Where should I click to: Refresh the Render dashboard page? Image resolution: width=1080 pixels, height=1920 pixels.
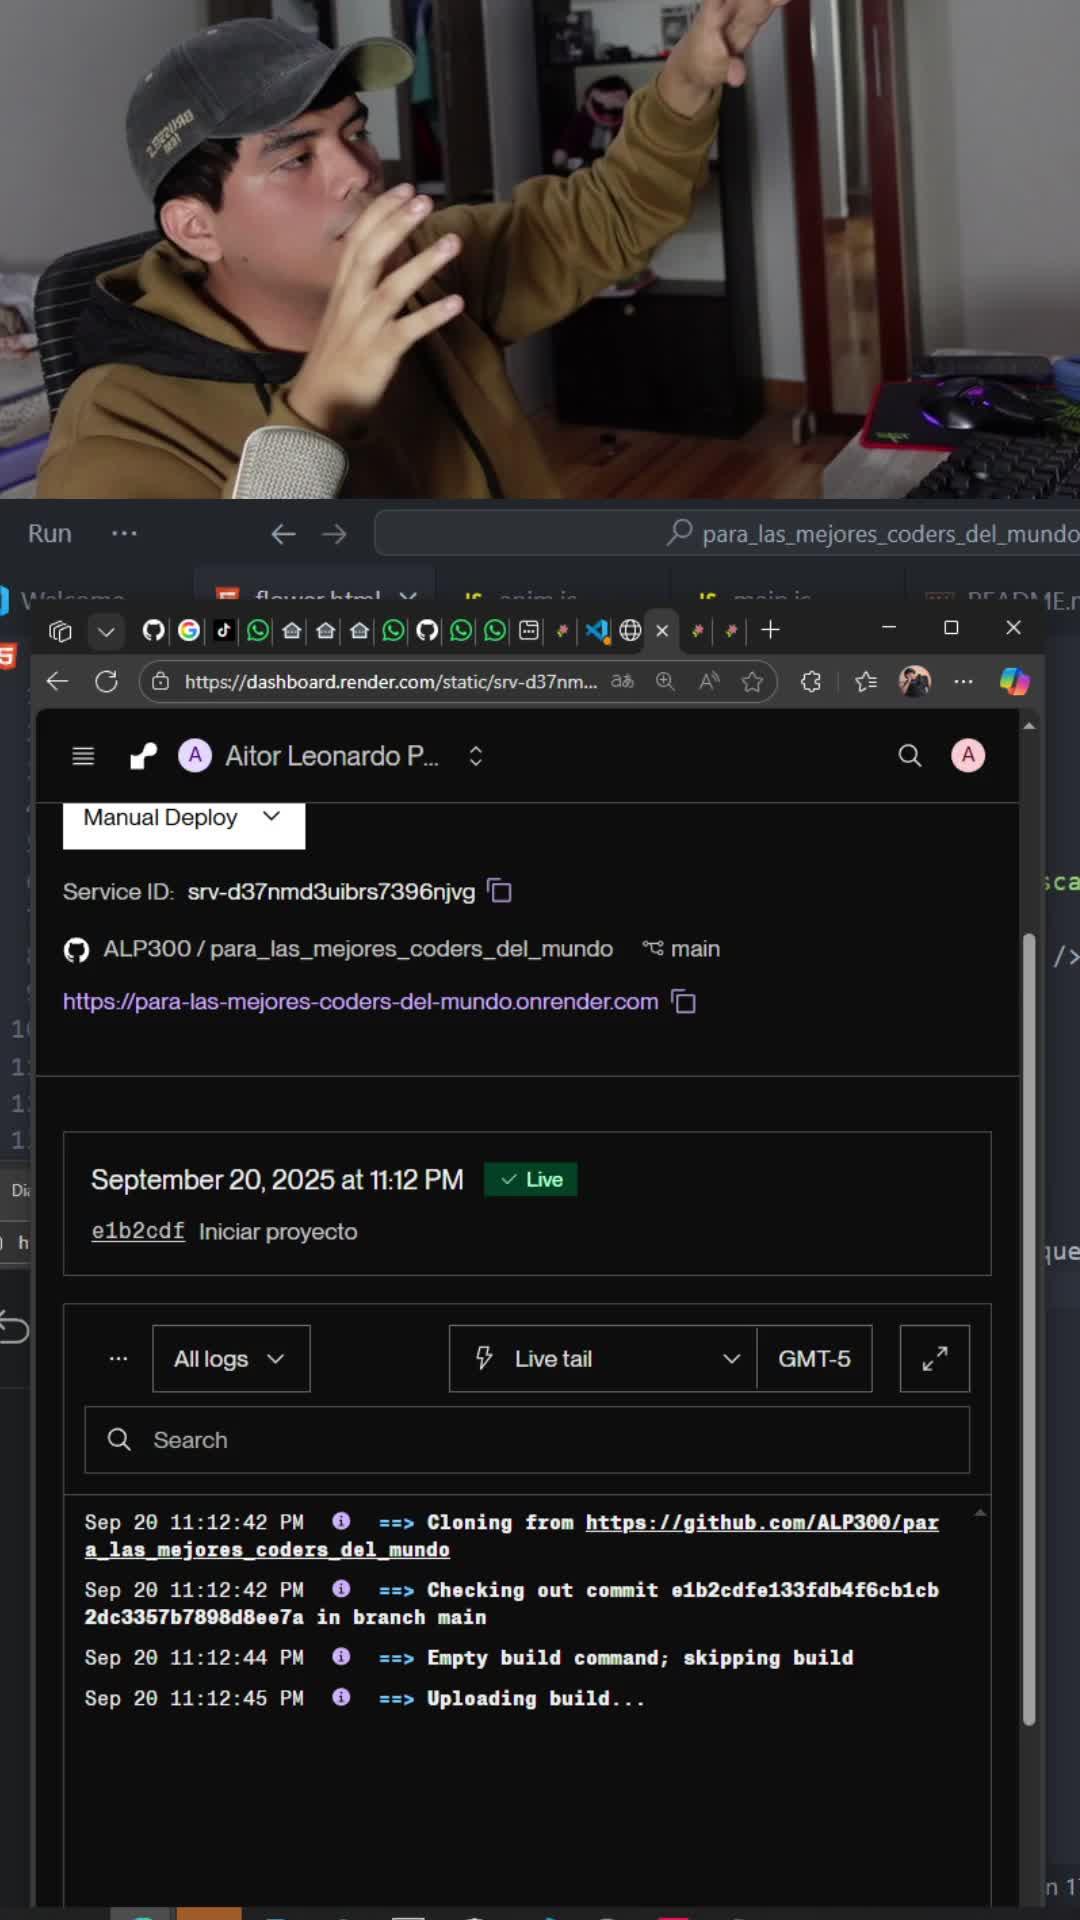(106, 682)
